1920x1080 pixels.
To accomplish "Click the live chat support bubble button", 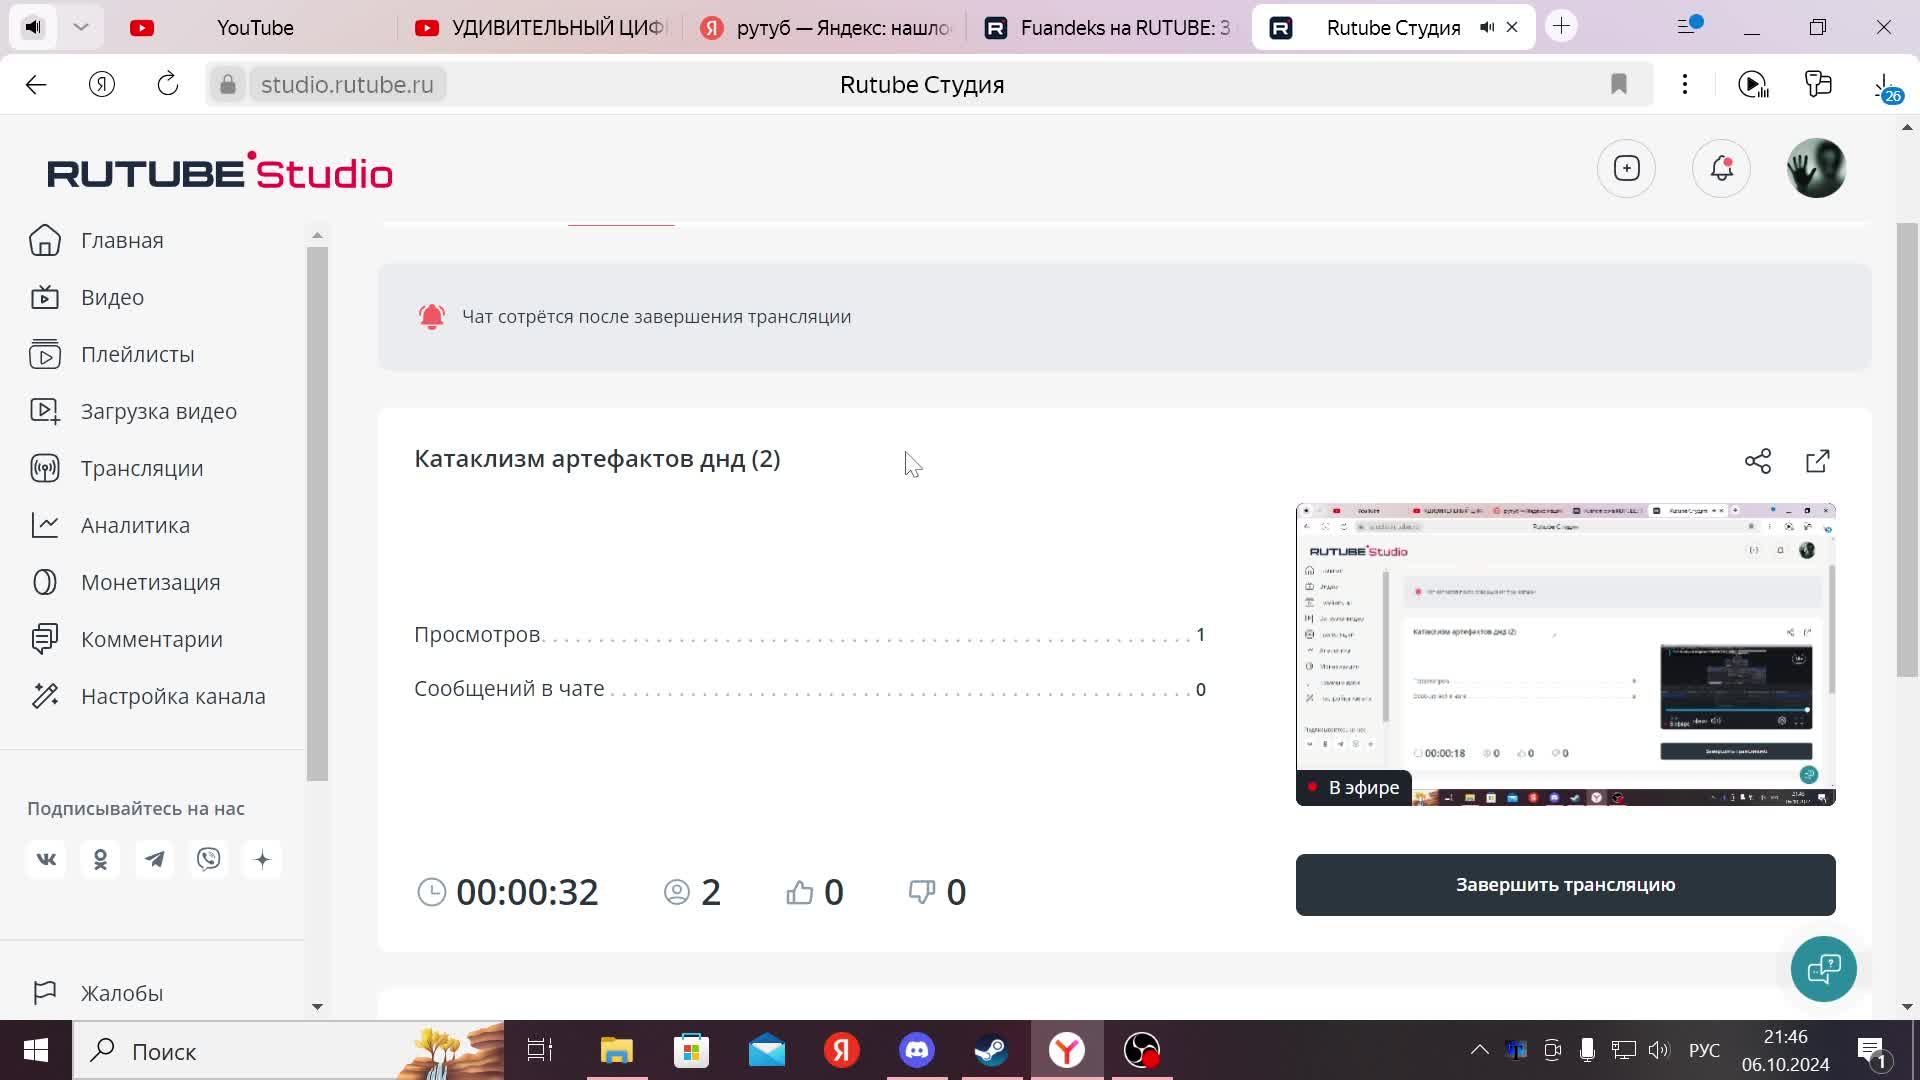I will point(1824,969).
